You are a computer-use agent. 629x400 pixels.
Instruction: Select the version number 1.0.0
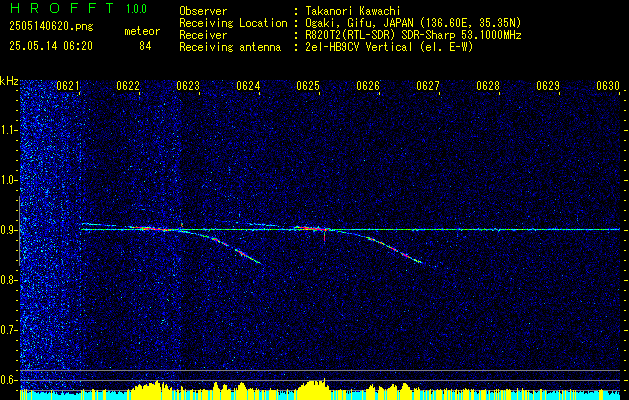[x=136, y=9]
